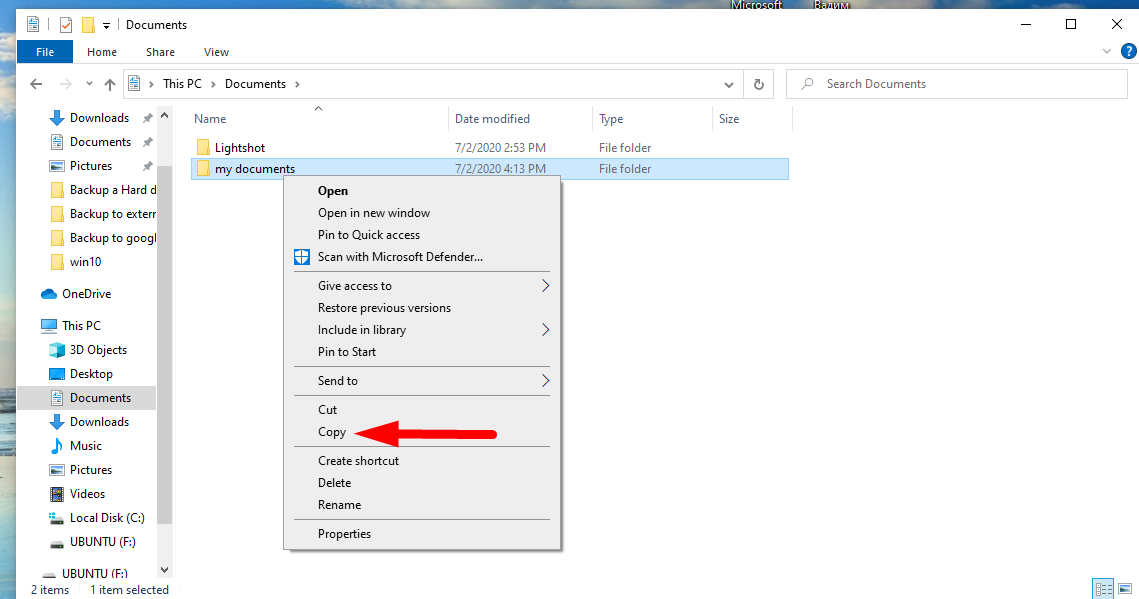Click the Refresh button in address bar

(x=759, y=85)
